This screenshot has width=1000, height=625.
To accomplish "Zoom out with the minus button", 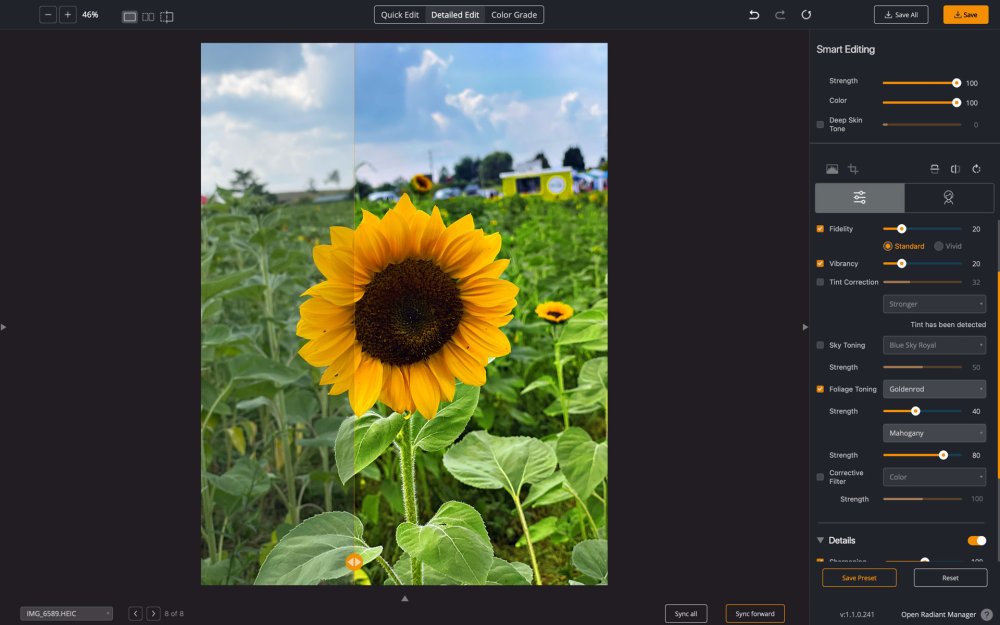I will pos(48,15).
